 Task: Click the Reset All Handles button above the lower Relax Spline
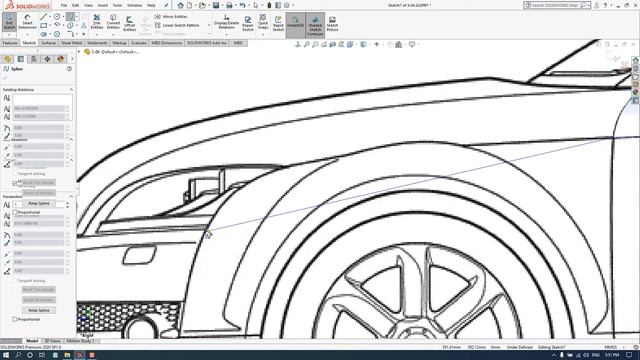pyautogui.click(x=39, y=300)
